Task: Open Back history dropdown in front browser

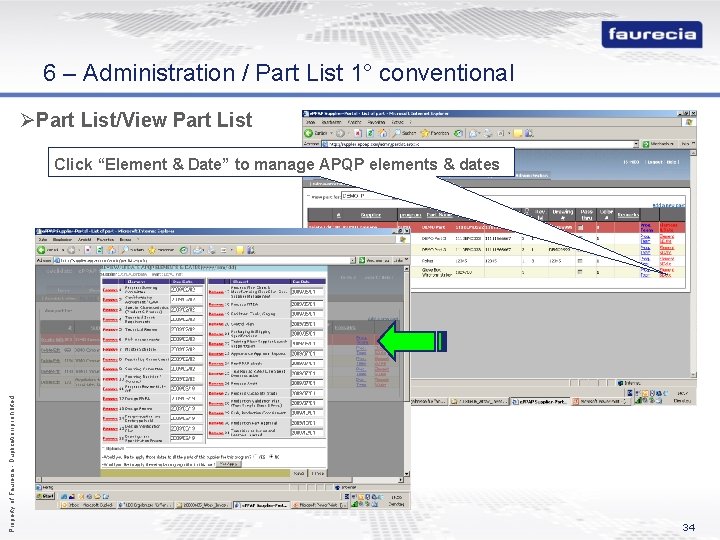Action: click(63, 250)
